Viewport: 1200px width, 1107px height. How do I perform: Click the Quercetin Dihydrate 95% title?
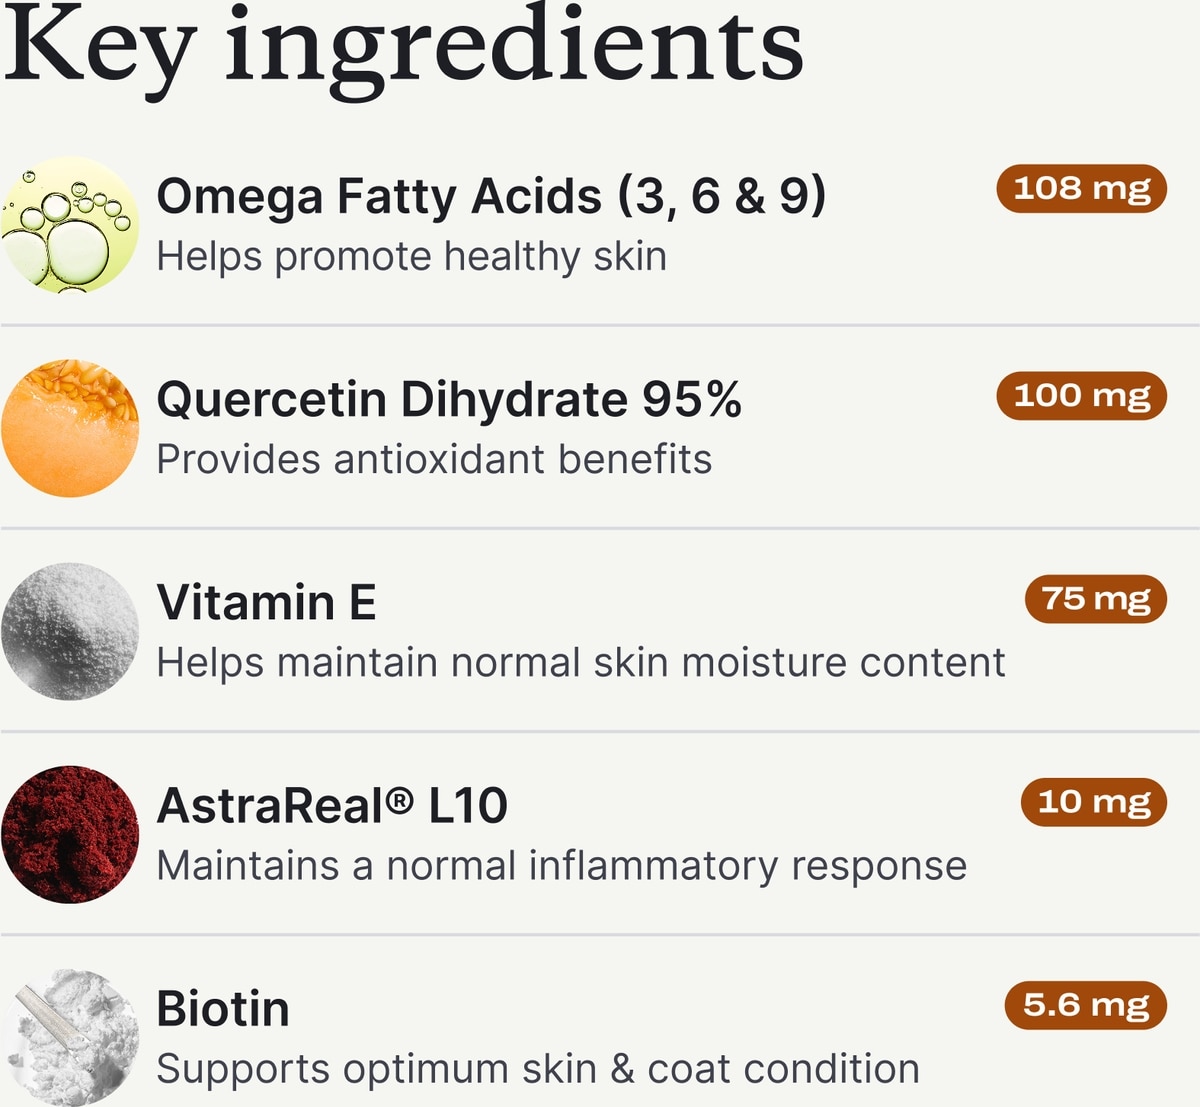[x=449, y=399]
